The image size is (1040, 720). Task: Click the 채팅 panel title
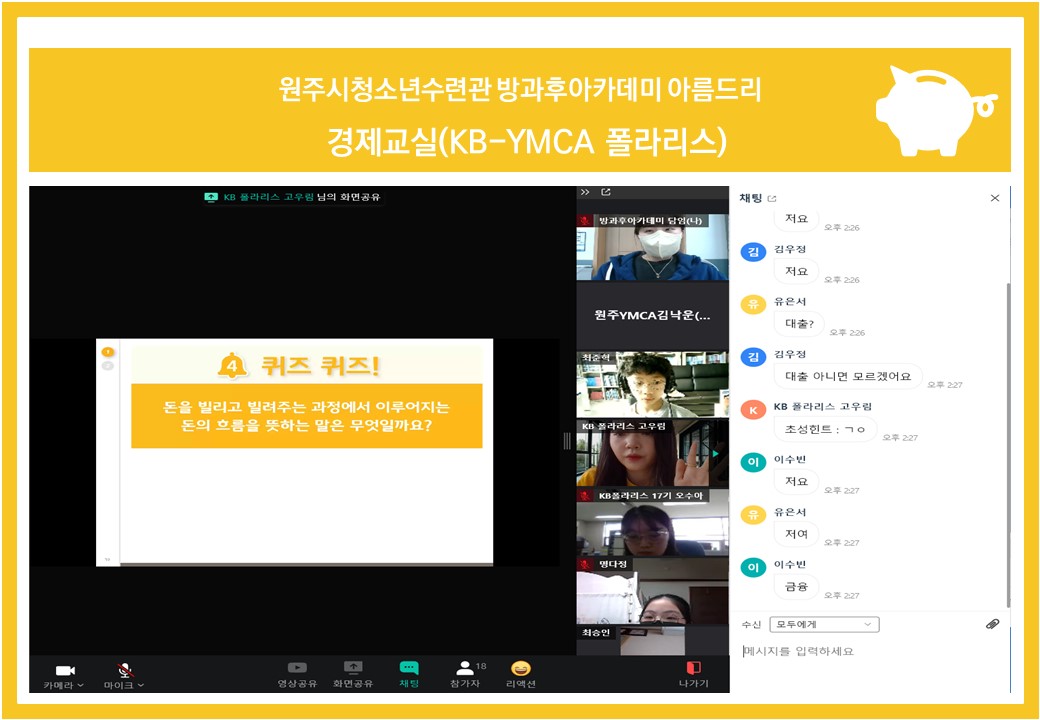point(751,198)
